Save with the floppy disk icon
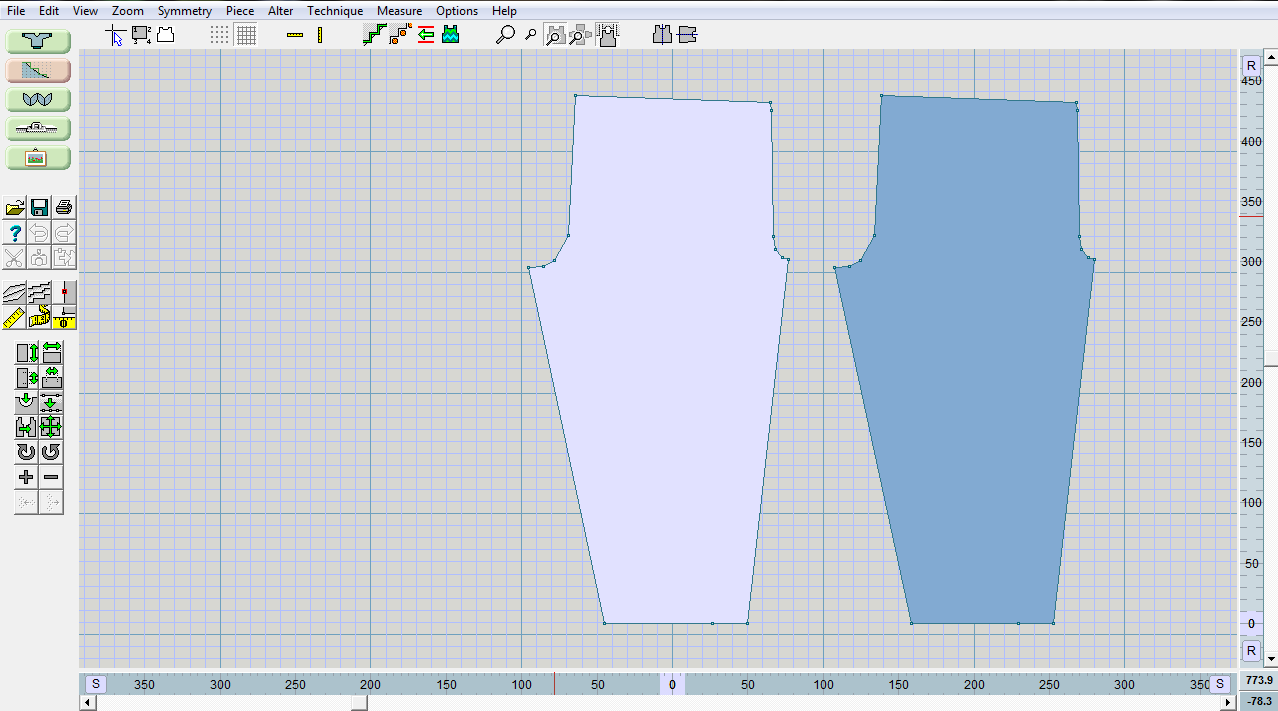This screenshot has height=711, width=1278. point(40,207)
